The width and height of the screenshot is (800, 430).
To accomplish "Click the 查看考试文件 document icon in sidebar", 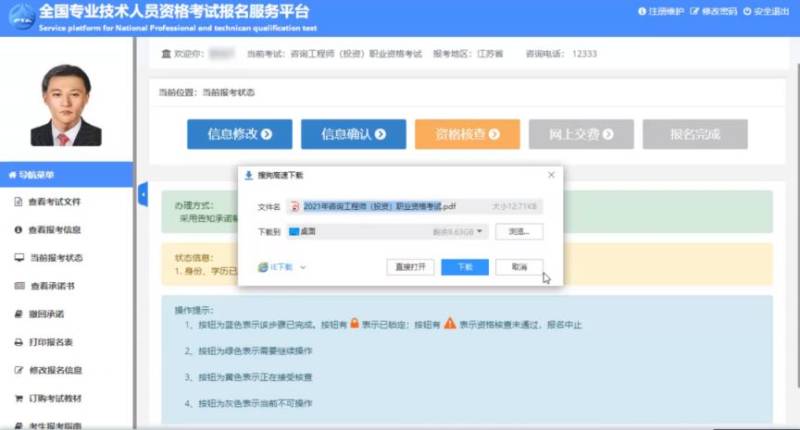I will [18, 202].
